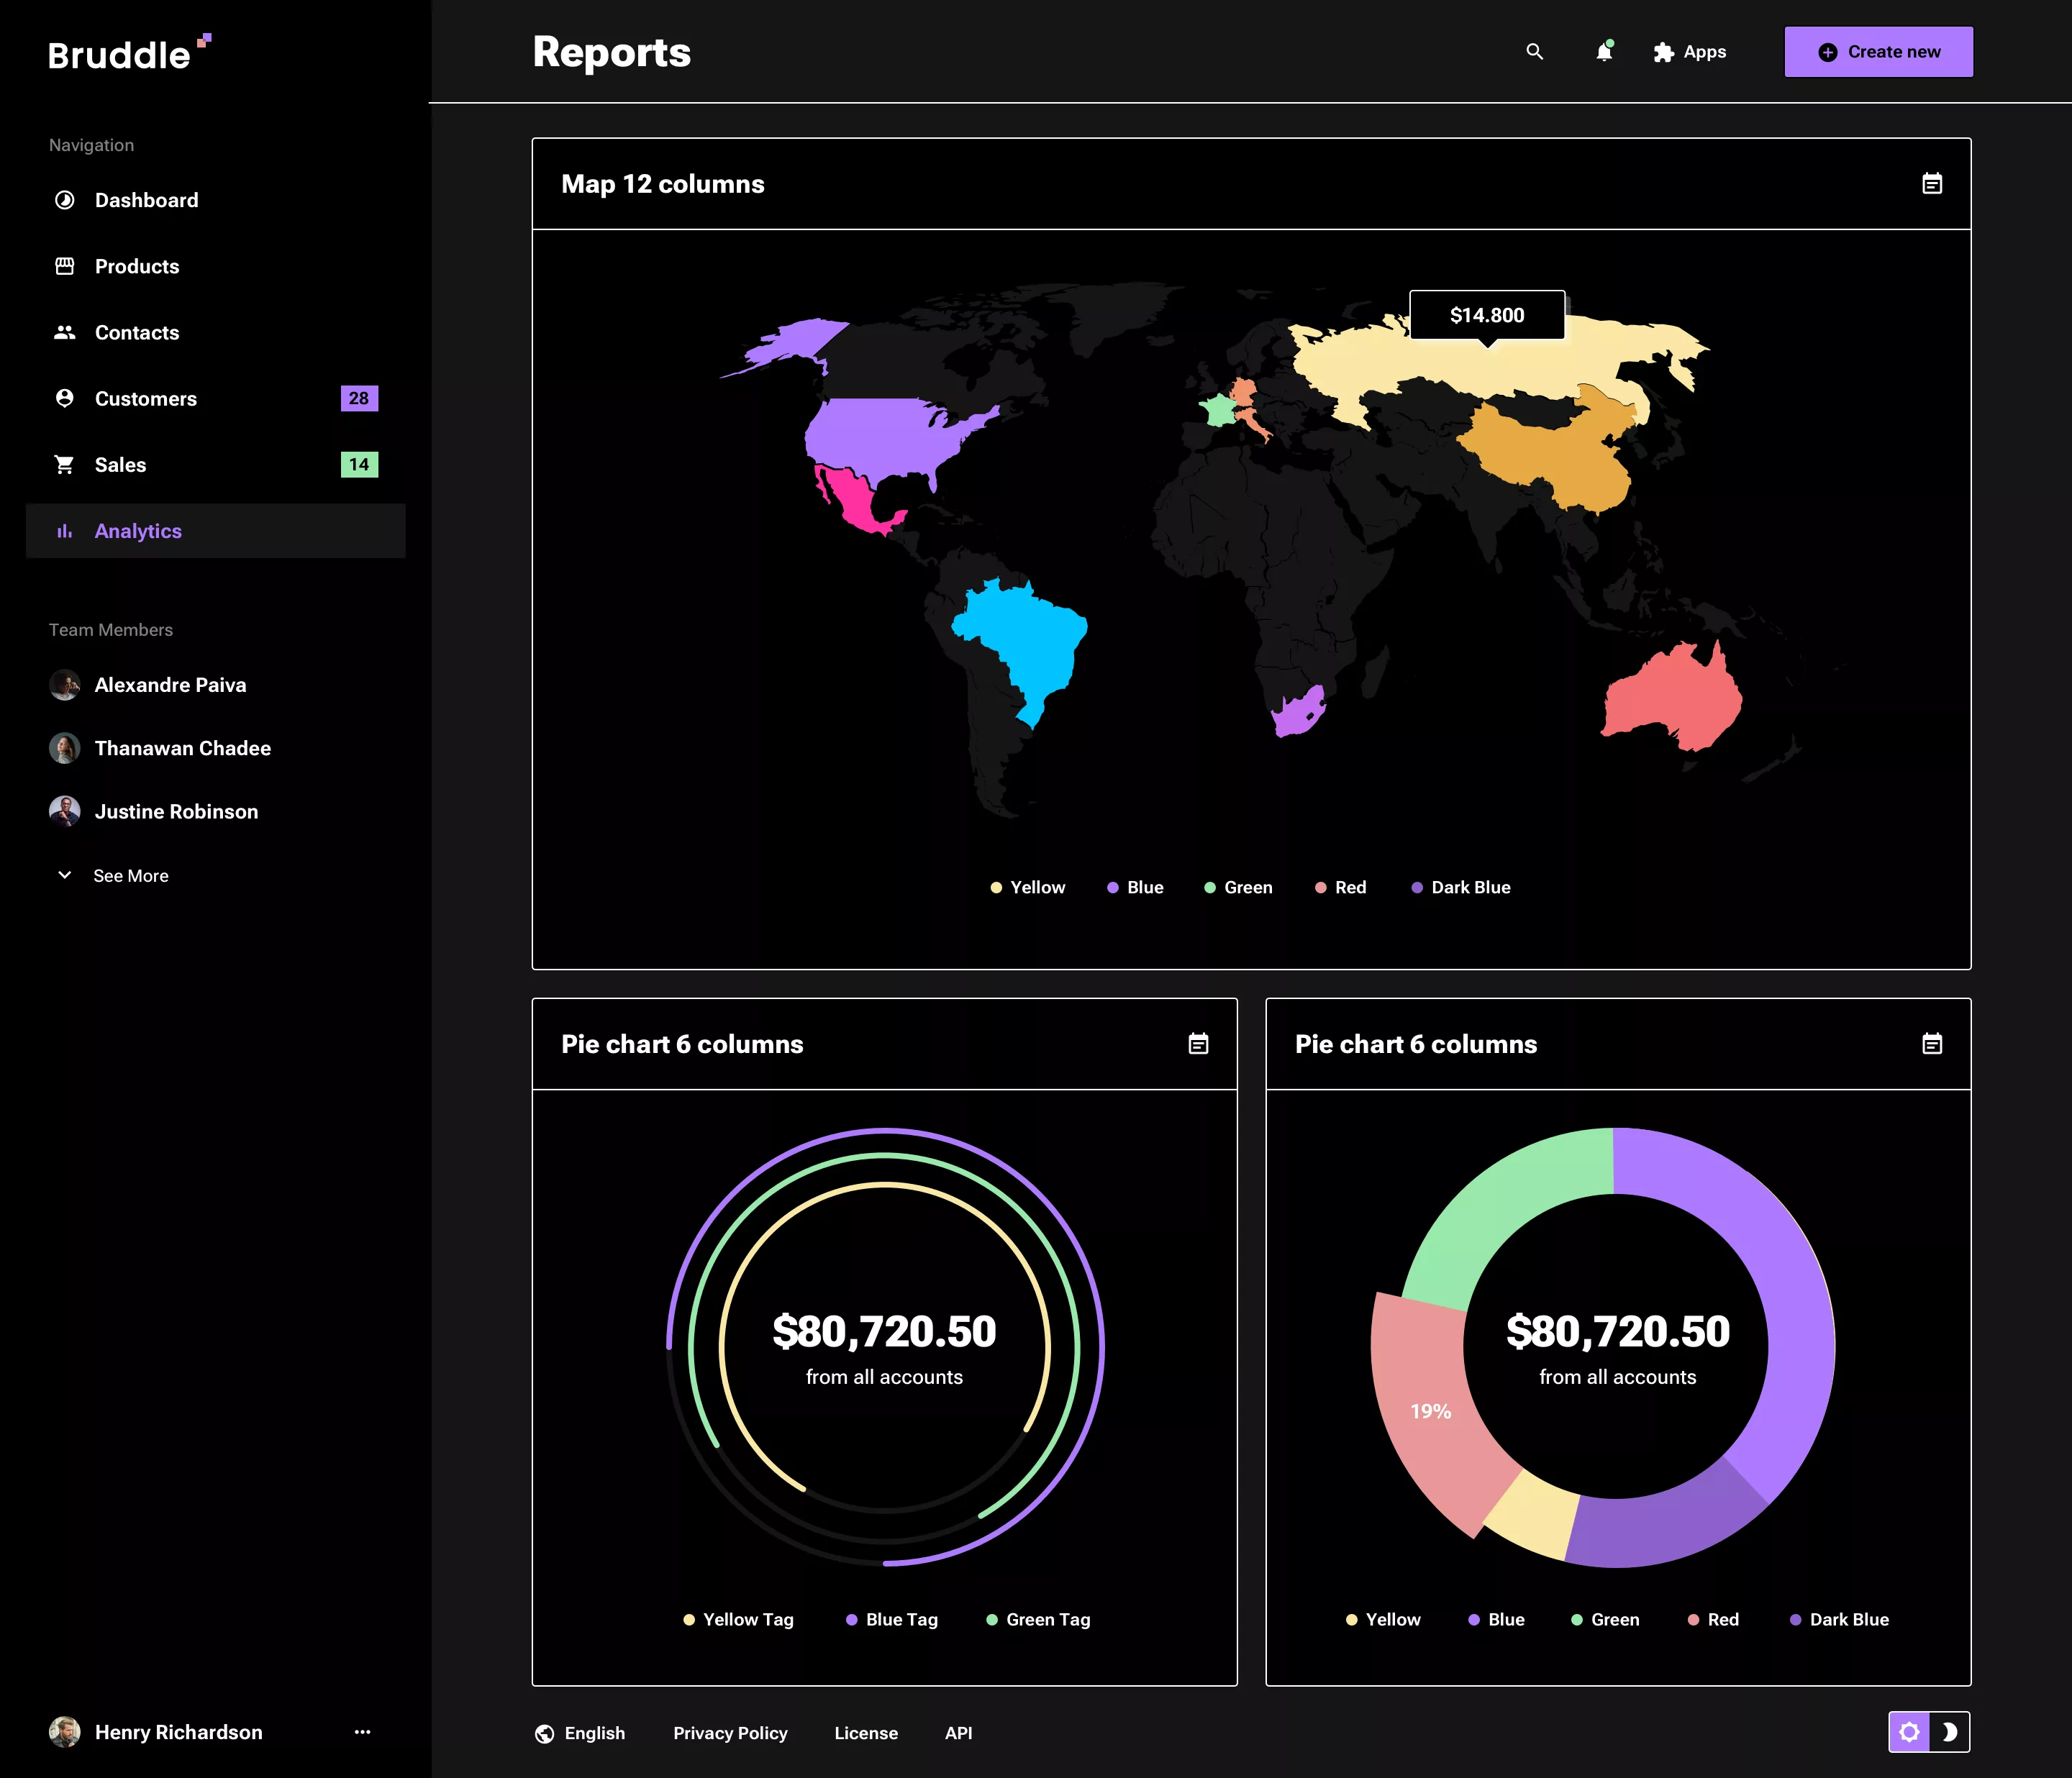Open the Privacy Policy link
Screen dimensions: 2072x1778
tap(730, 1733)
